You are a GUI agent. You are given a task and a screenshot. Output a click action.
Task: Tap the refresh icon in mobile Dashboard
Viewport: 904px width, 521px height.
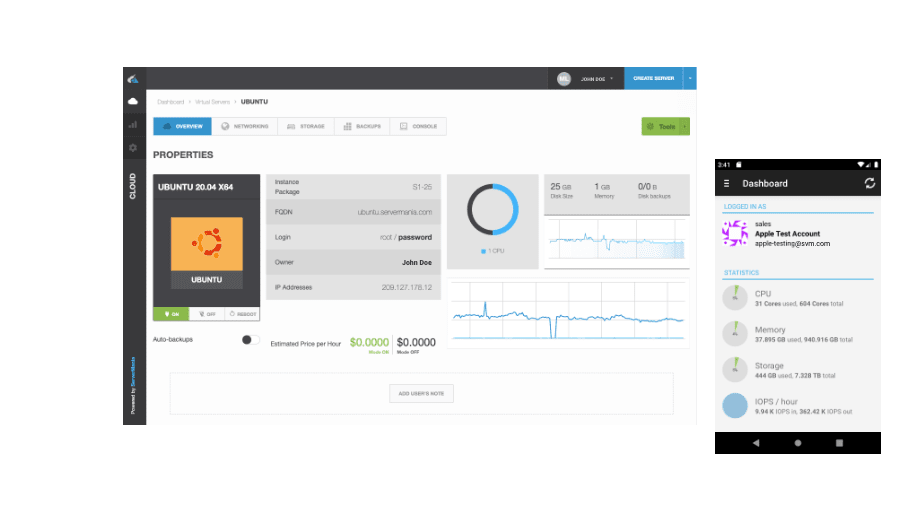[x=870, y=183]
